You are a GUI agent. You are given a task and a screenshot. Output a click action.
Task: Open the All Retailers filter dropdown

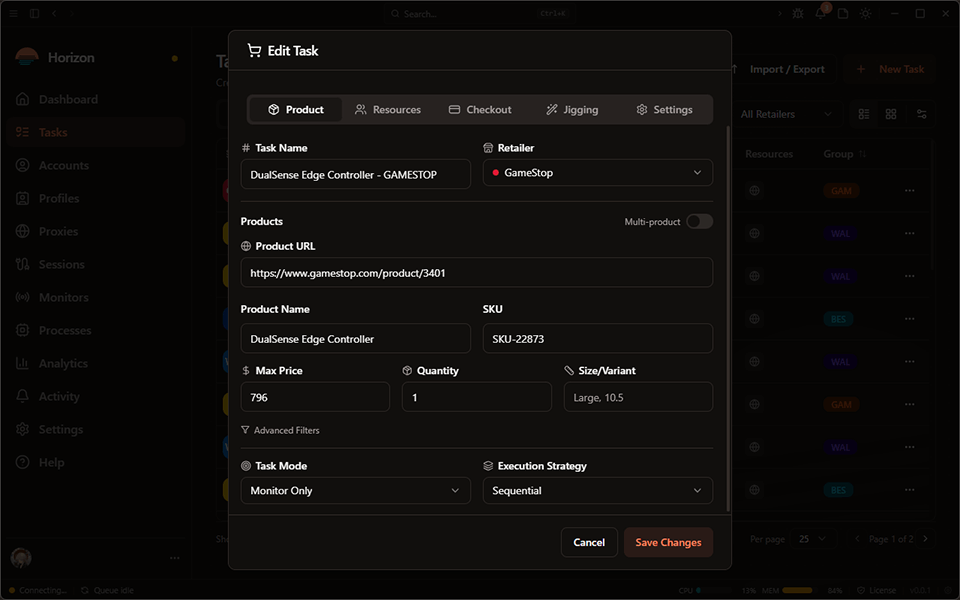click(786, 114)
